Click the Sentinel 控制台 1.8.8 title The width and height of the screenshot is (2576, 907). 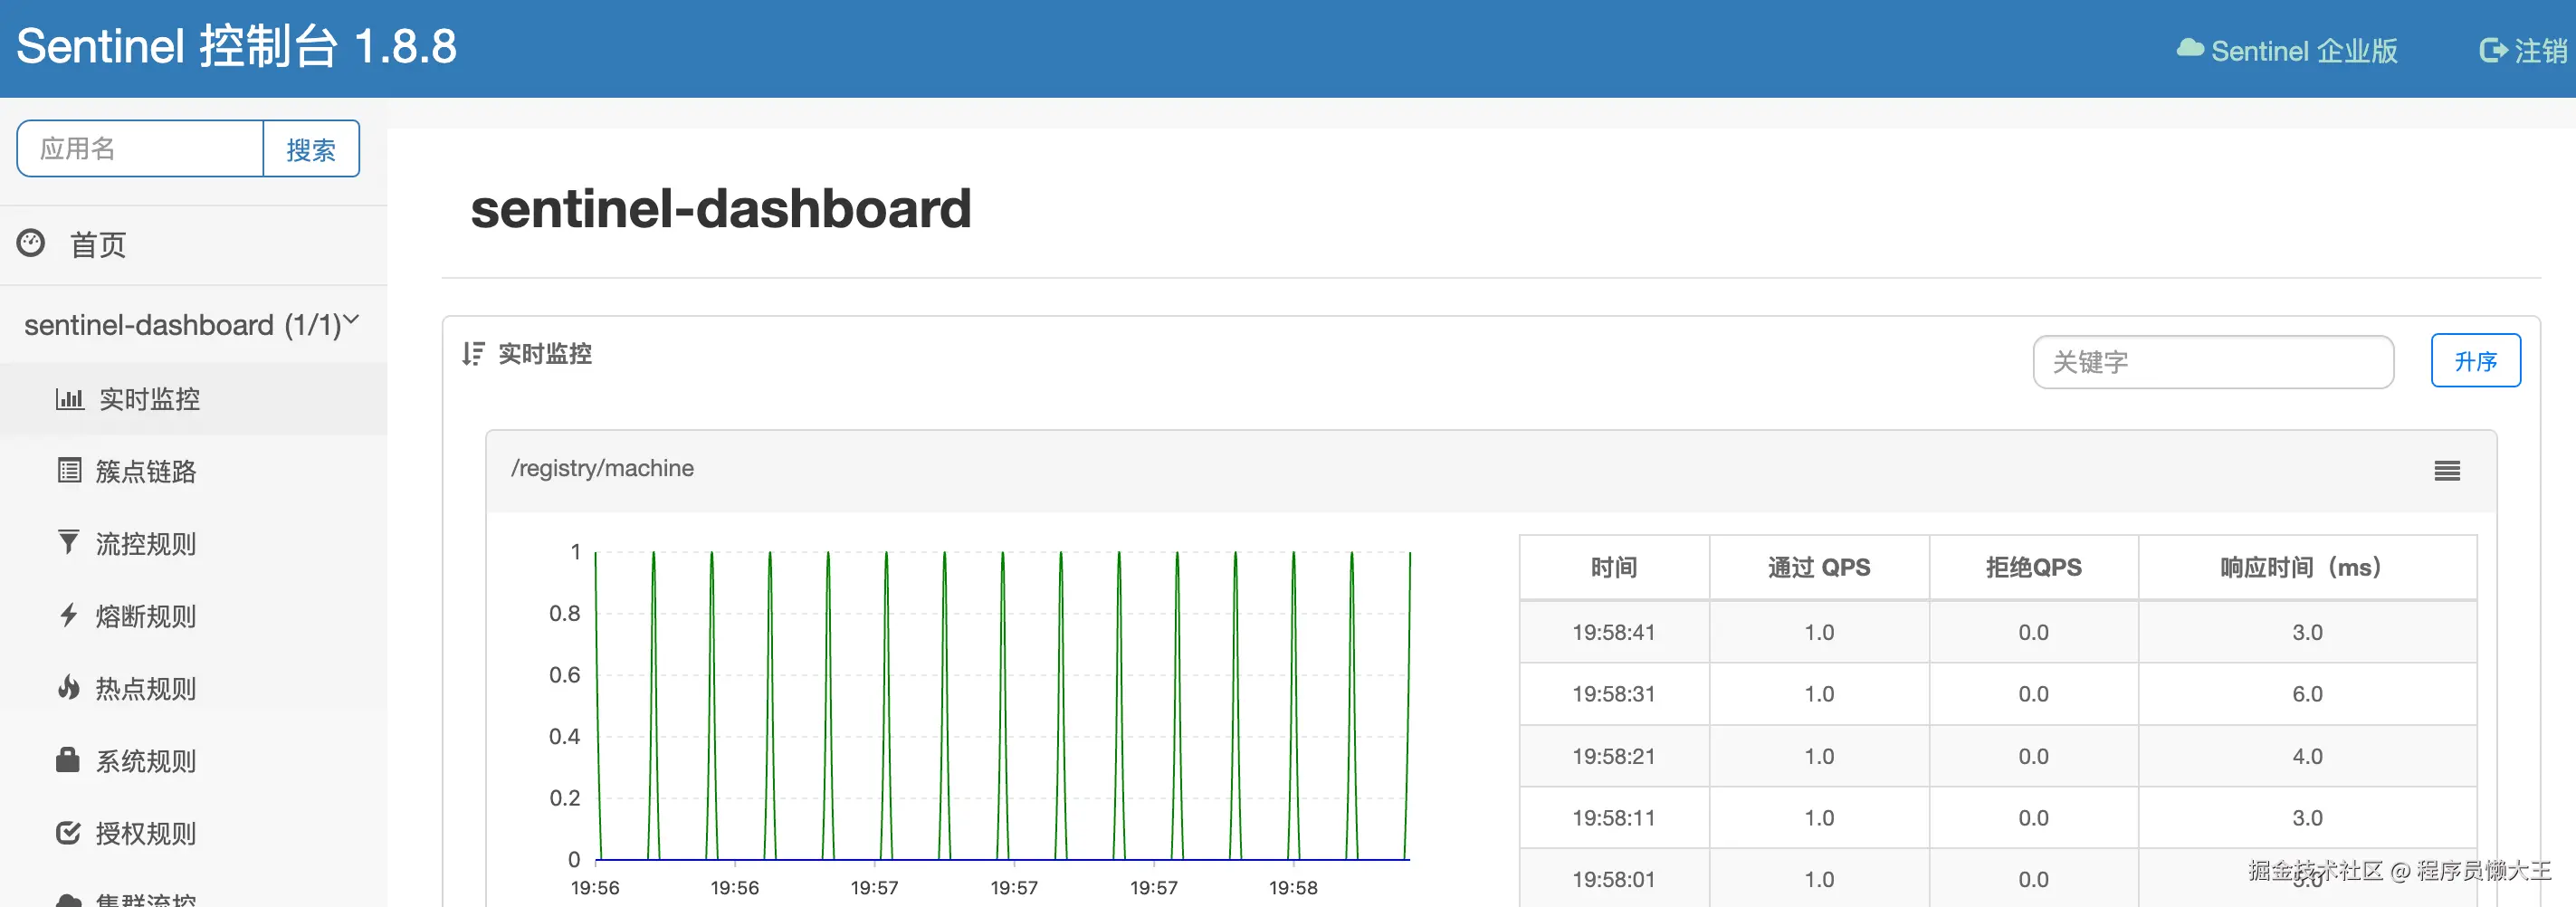(237, 46)
